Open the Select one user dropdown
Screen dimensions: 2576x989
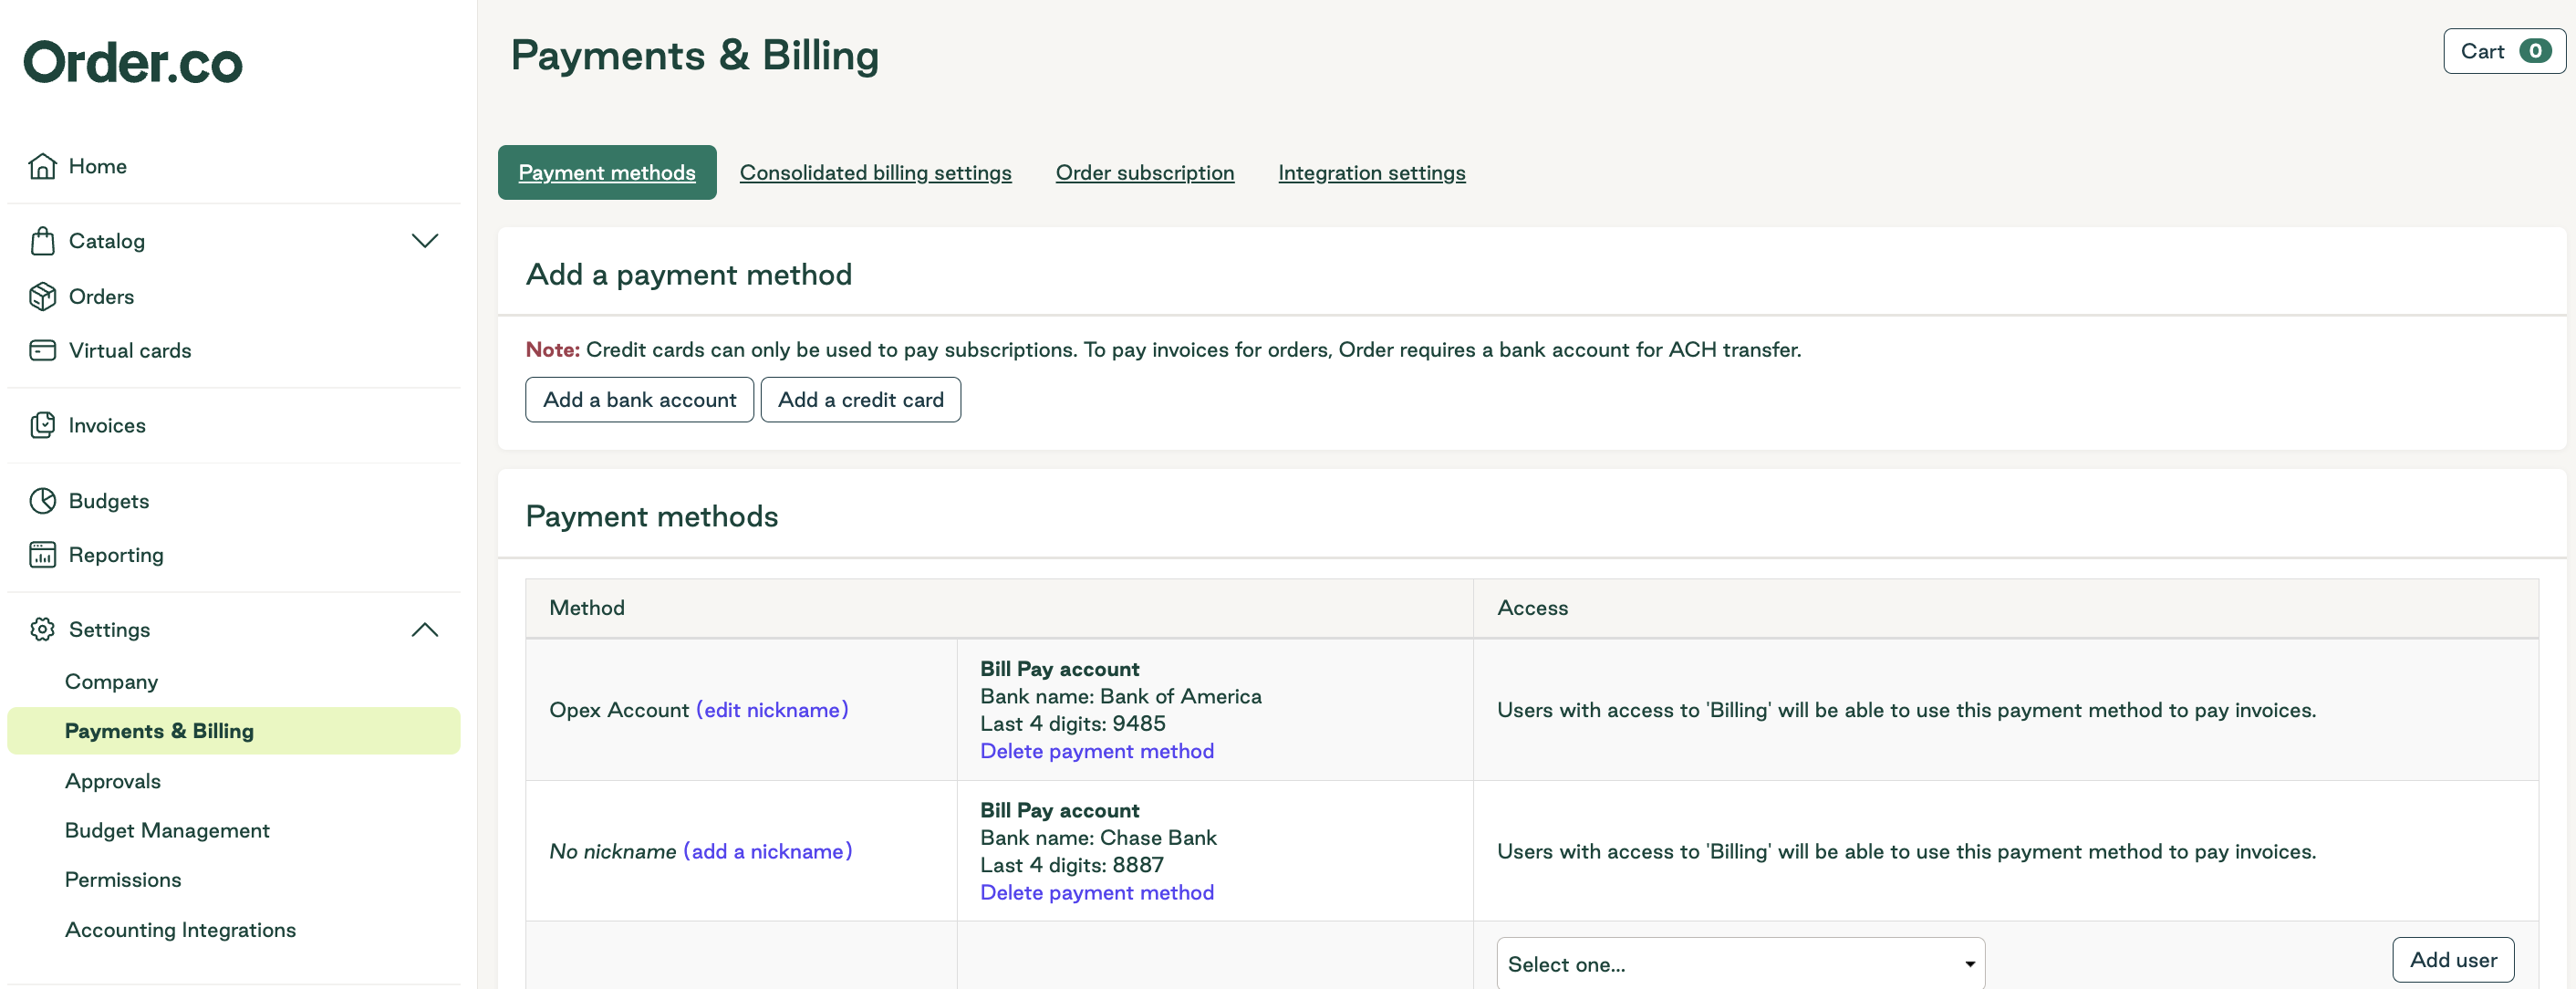coord(1740,964)
